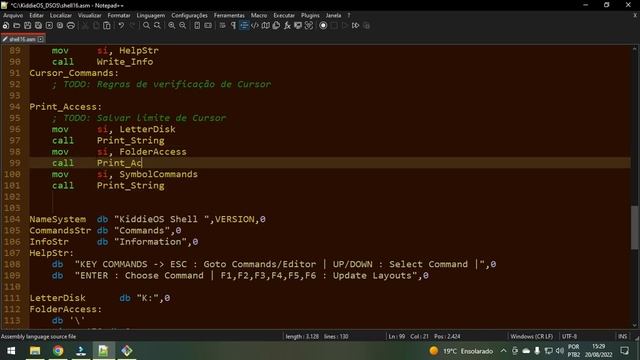
Task: Open the Windows Start menu
Action: click(11, 351)
